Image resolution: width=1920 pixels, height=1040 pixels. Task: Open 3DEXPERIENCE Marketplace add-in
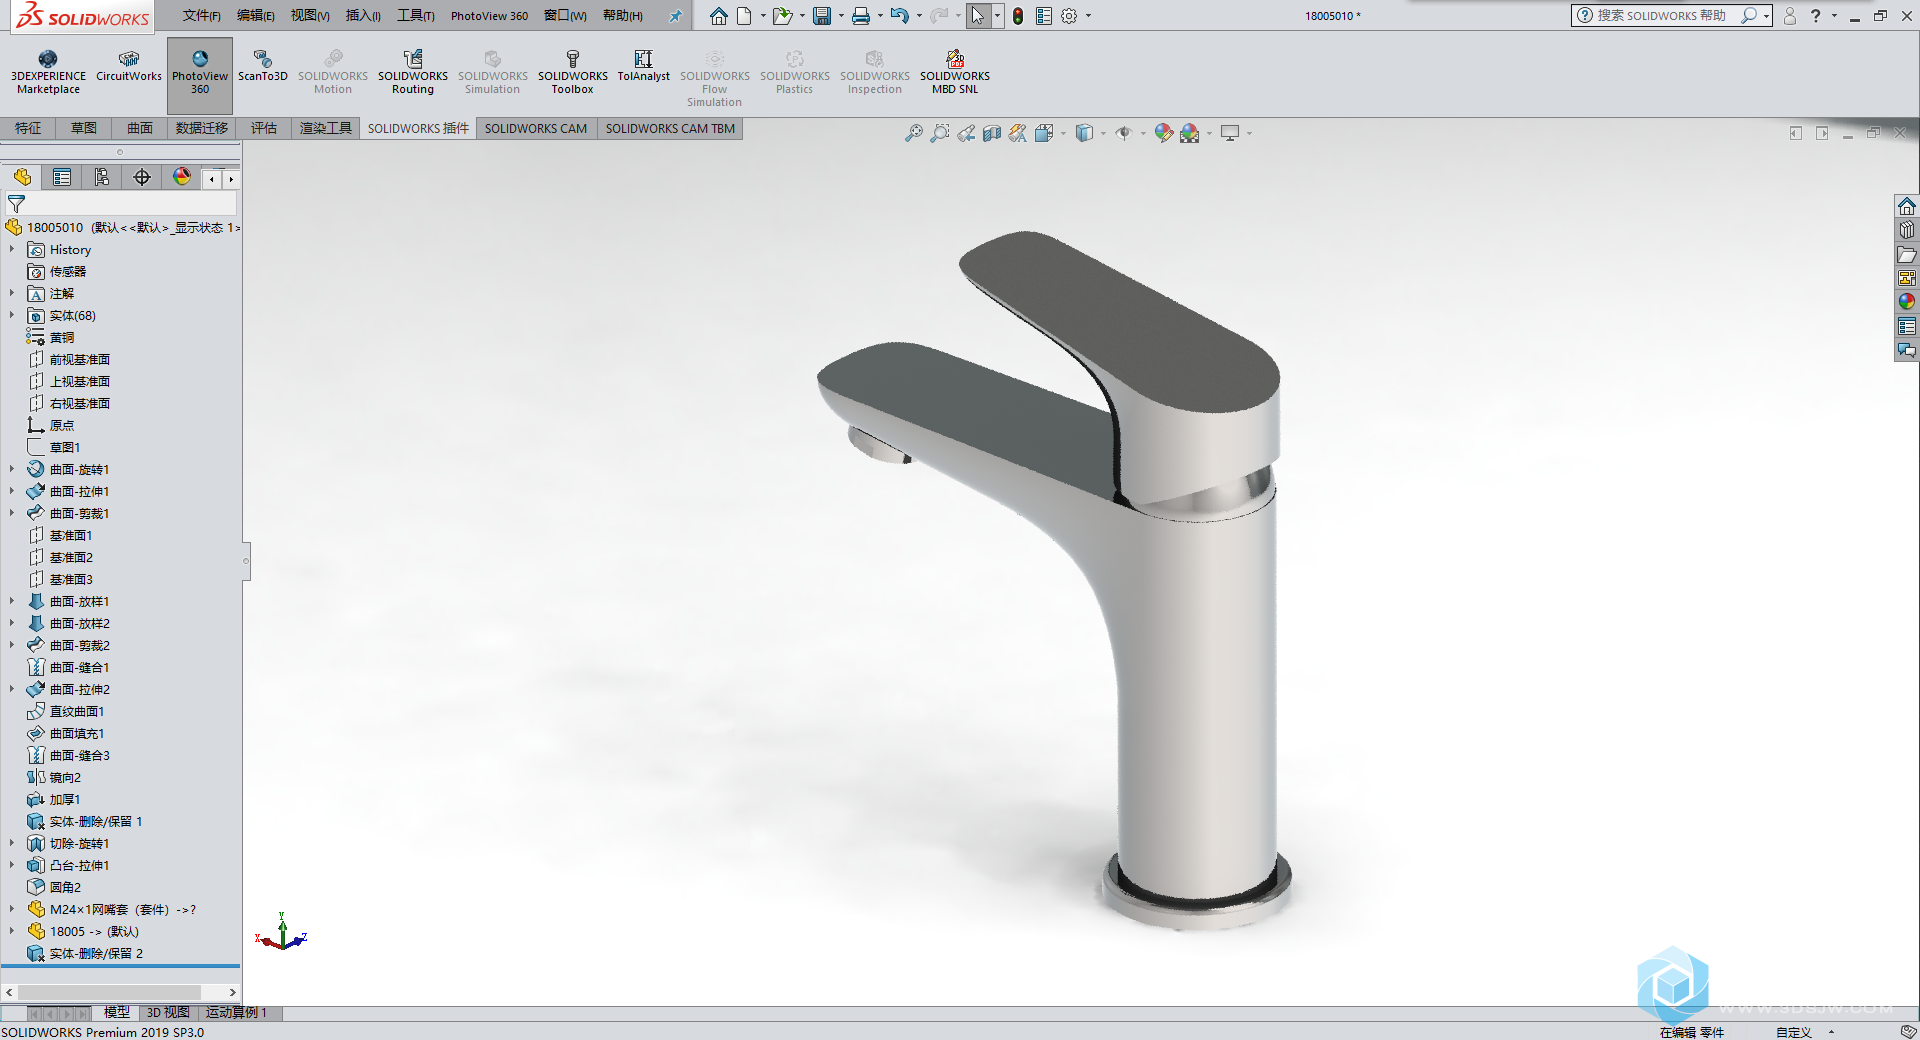point(48,72)
